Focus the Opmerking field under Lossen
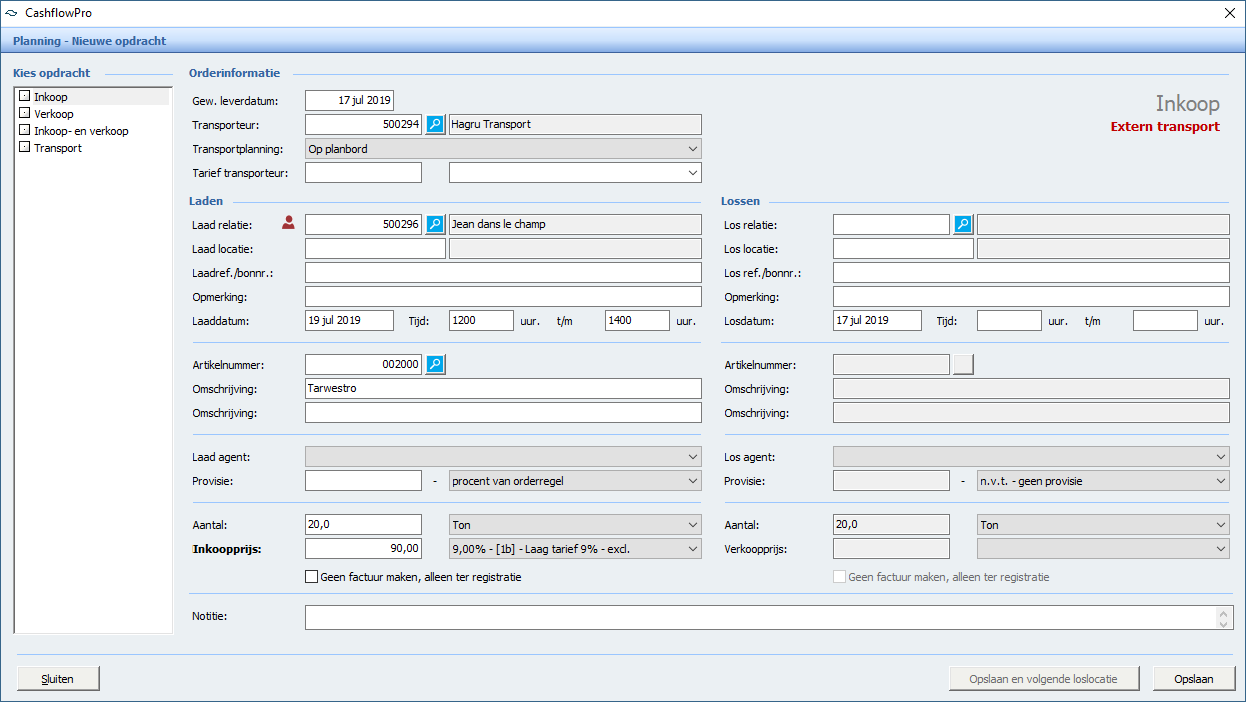The height and width of the screenshot is (702, 1246). (x=1031, y=297)
